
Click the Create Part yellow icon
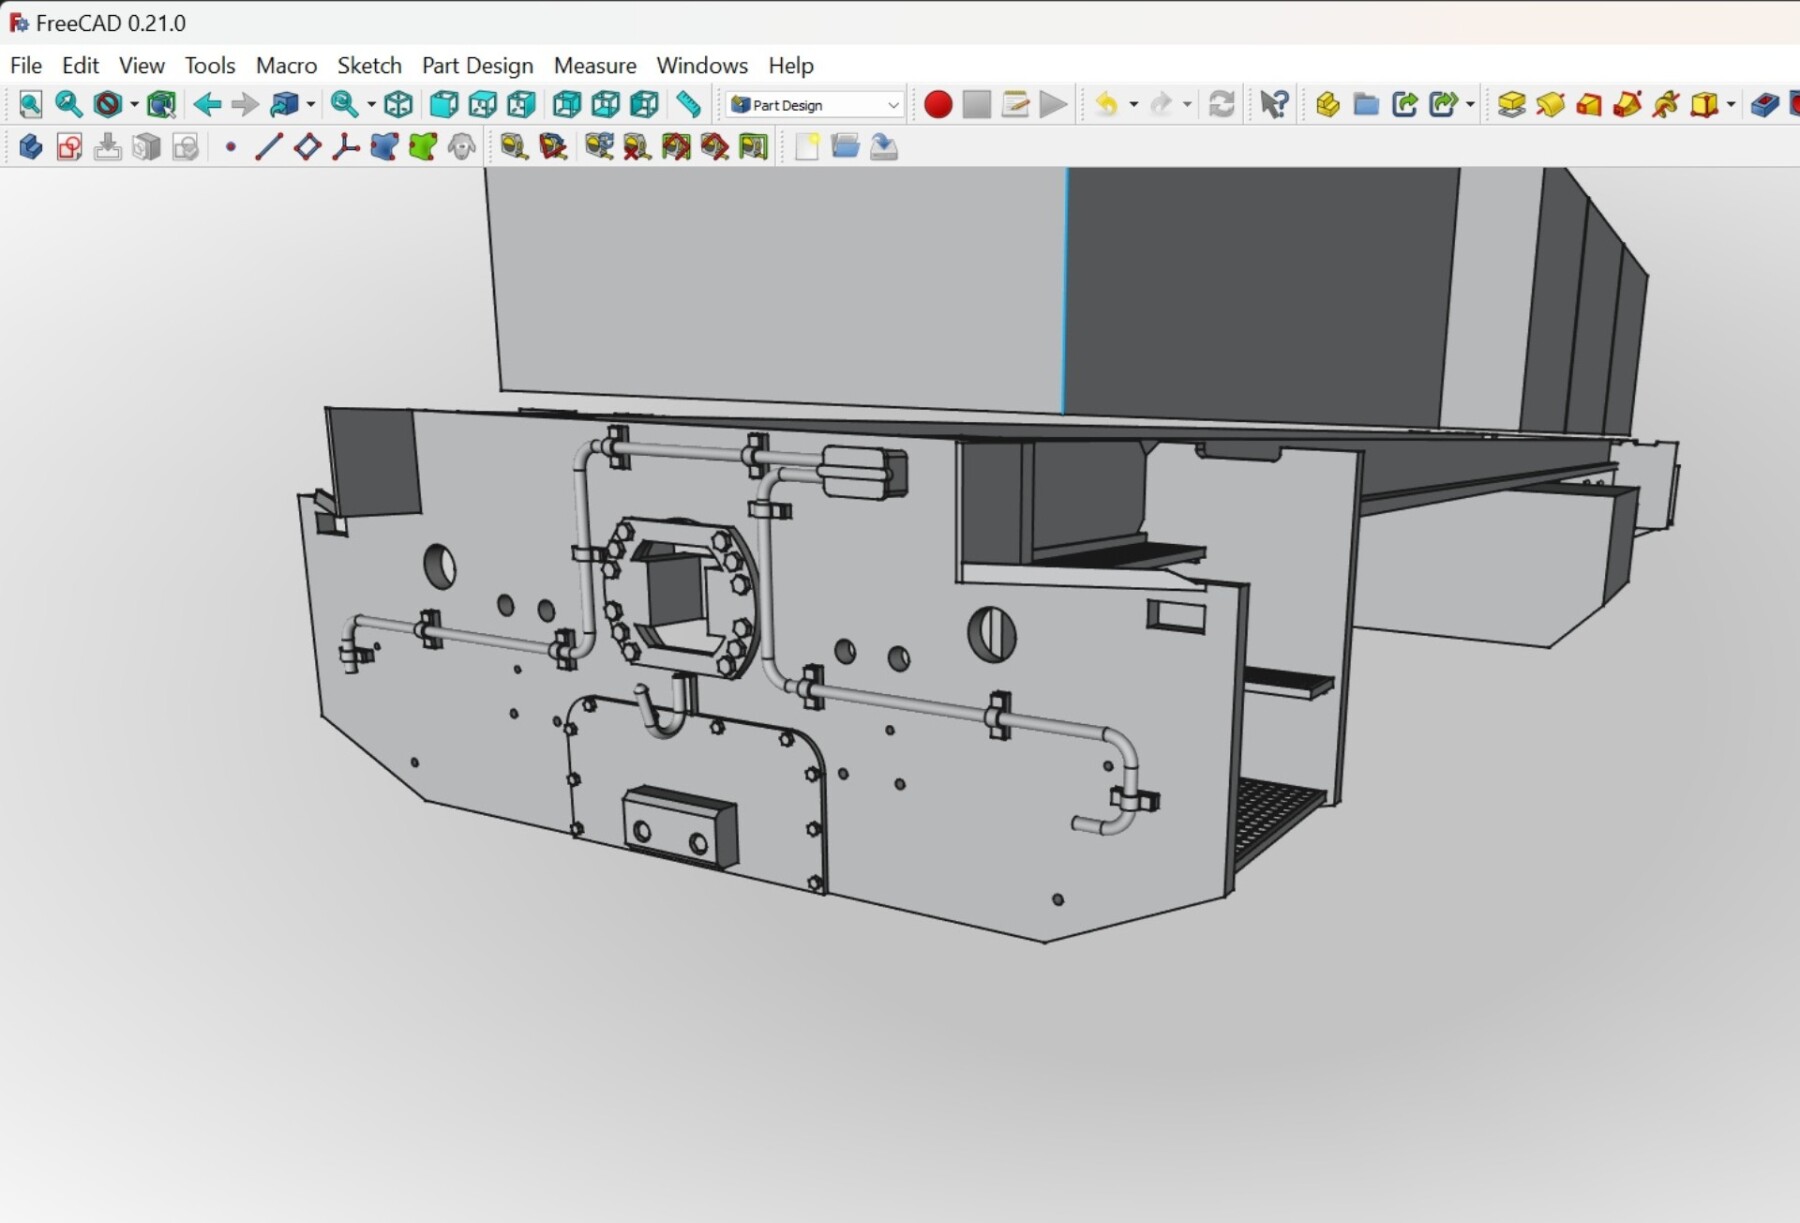1328,104
